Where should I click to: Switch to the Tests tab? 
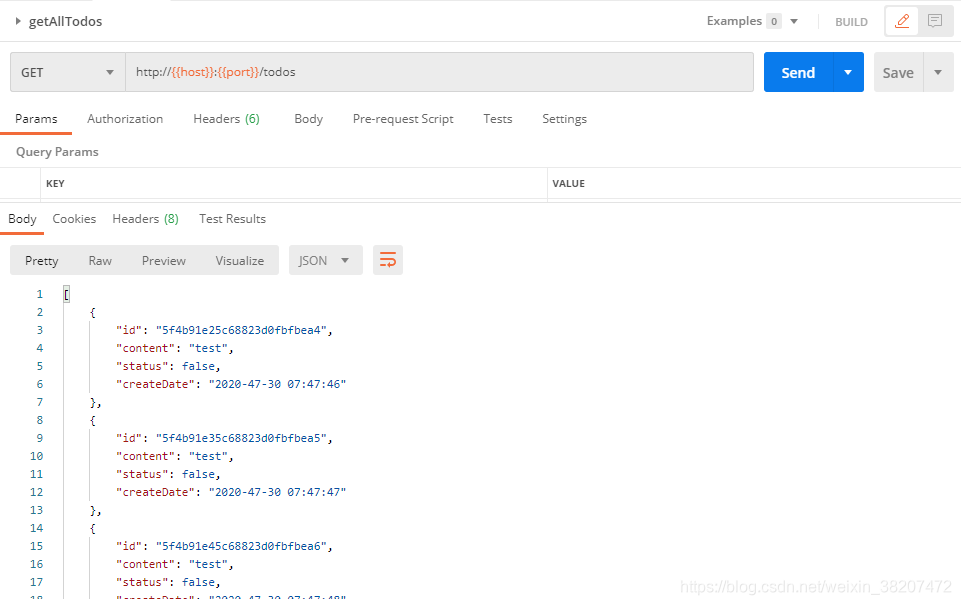click(x=497, y=118)
